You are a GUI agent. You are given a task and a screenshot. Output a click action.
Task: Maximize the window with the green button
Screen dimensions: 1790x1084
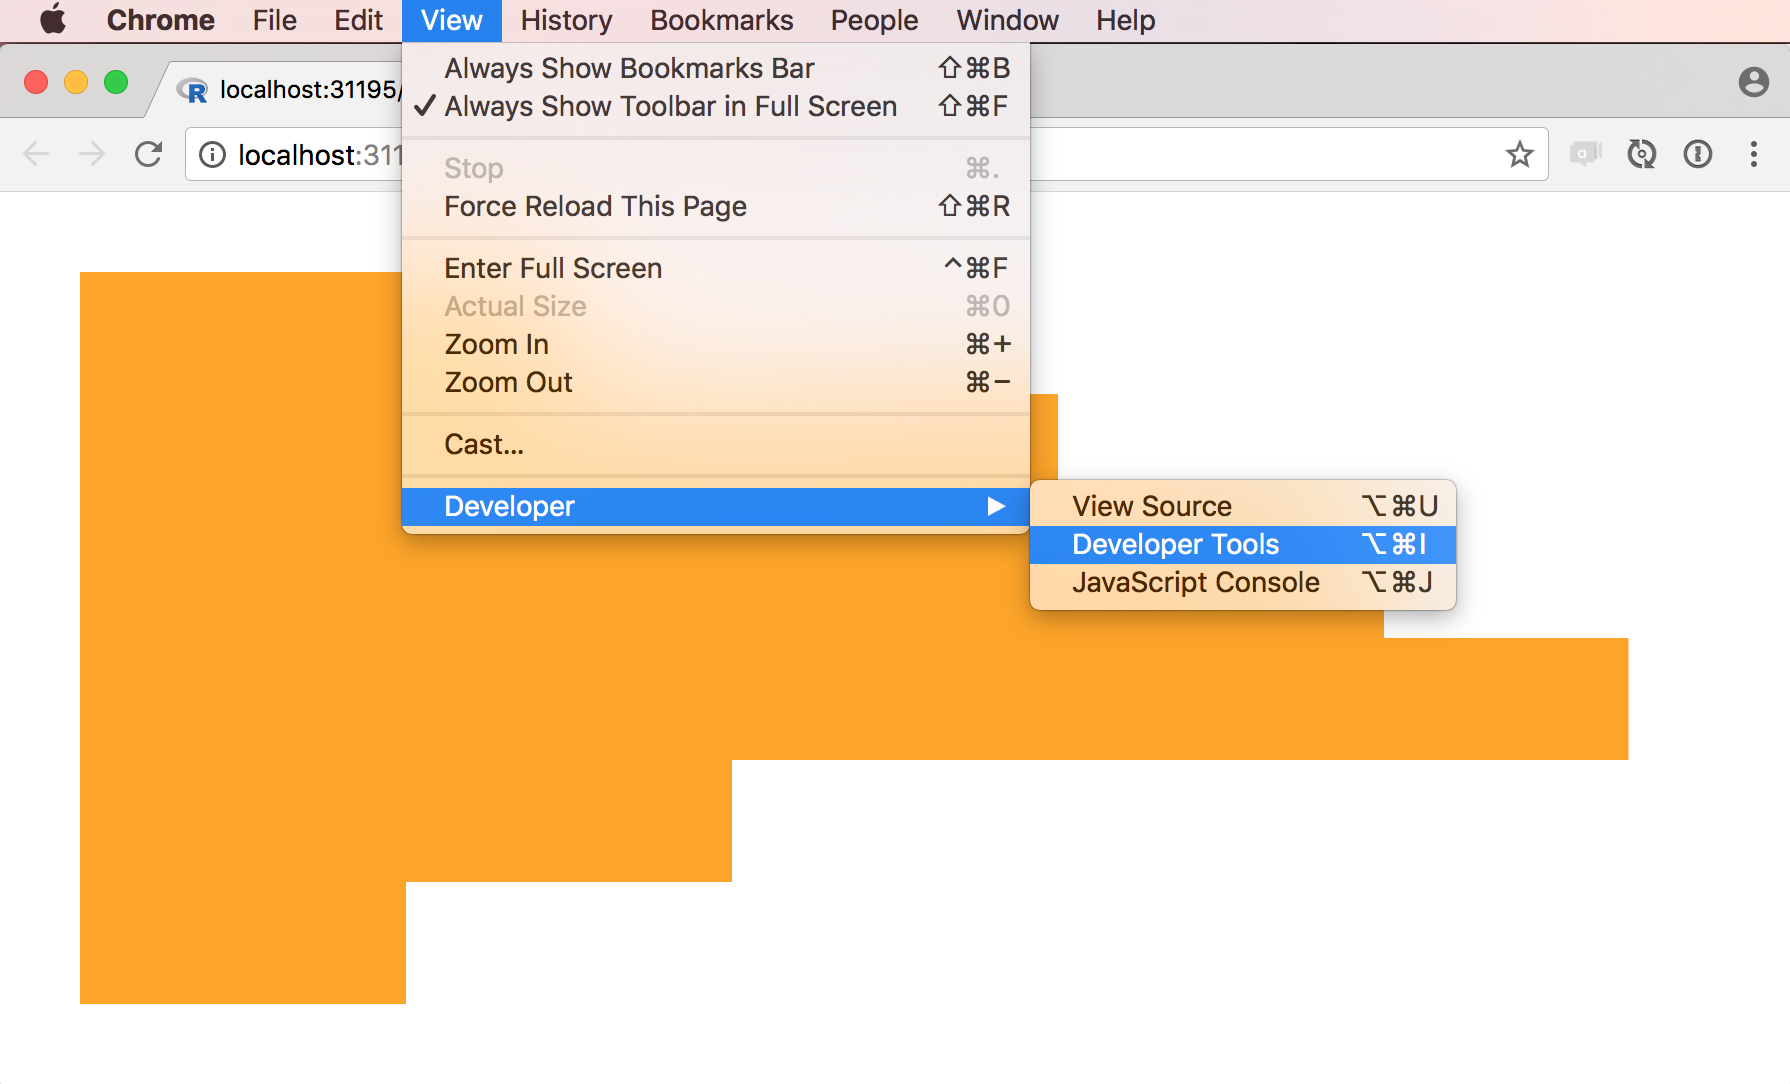tap(116, 82)
